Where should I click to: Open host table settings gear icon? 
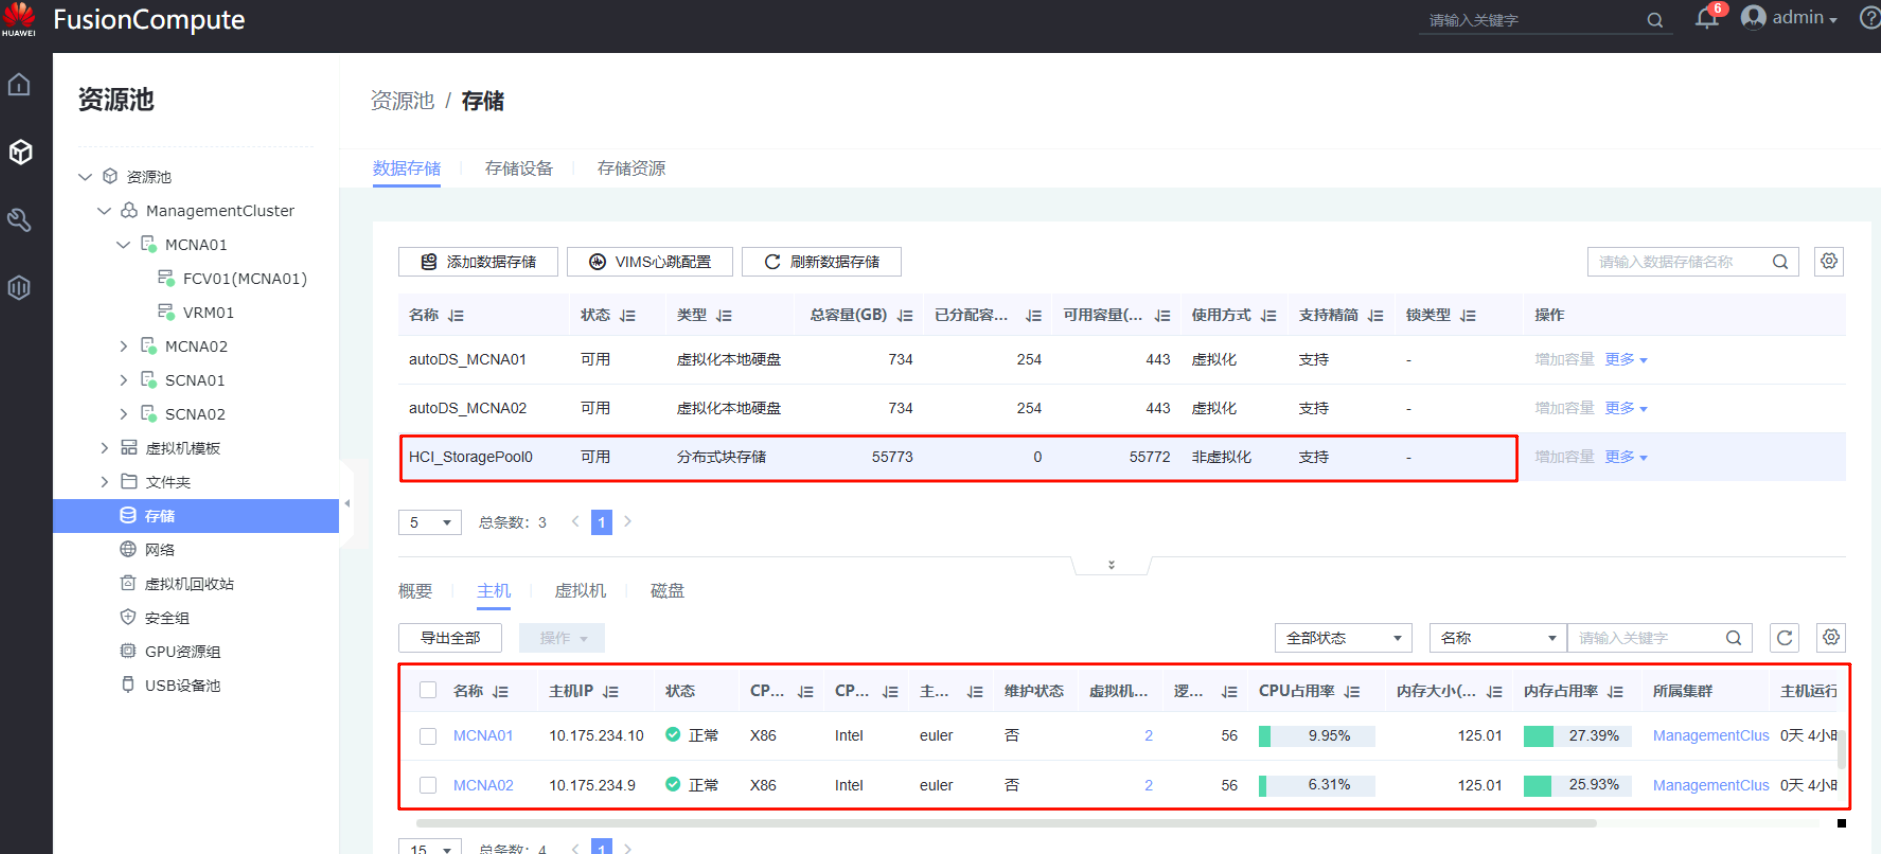tap(1831, 638)
